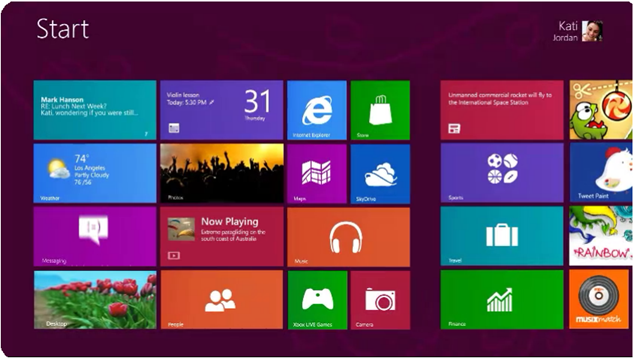The image size is (640, 361).
Task: Click the small calendar icon in the Calendar tile
Action: click(x=174, y=128)
